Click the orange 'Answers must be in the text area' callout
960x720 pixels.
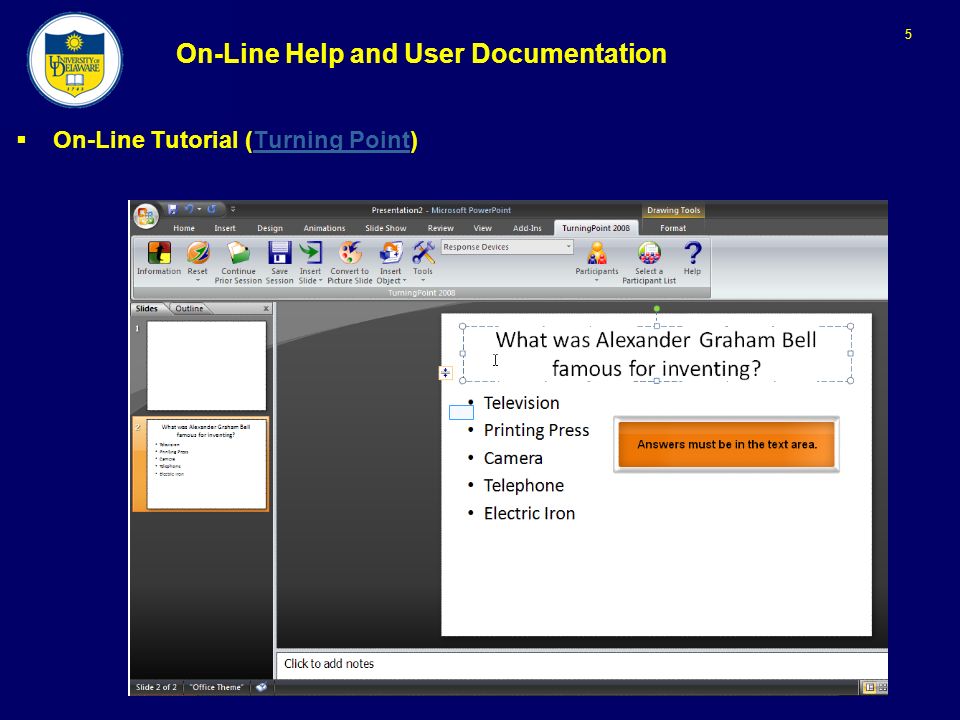tap(727, 444)
